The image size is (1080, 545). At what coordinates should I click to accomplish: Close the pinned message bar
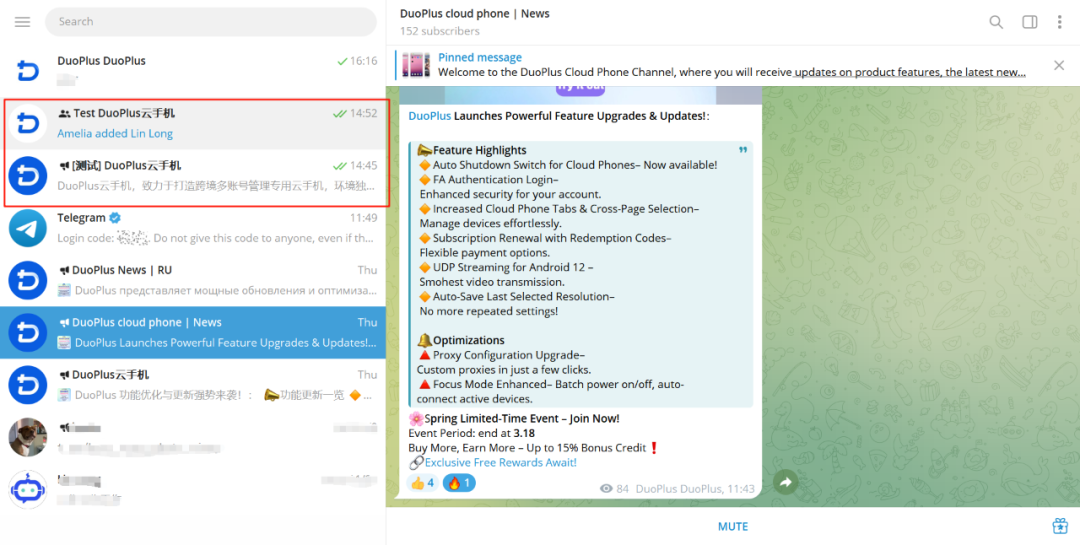pos(1059,65)
